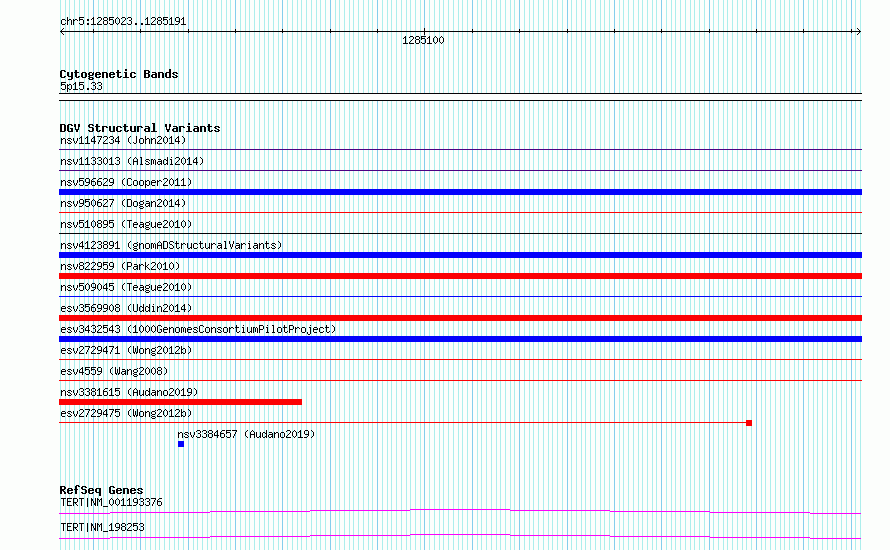Select the 5p15.33 band label
This screenshot has height=550, width=890.
[x=81, y=86]
